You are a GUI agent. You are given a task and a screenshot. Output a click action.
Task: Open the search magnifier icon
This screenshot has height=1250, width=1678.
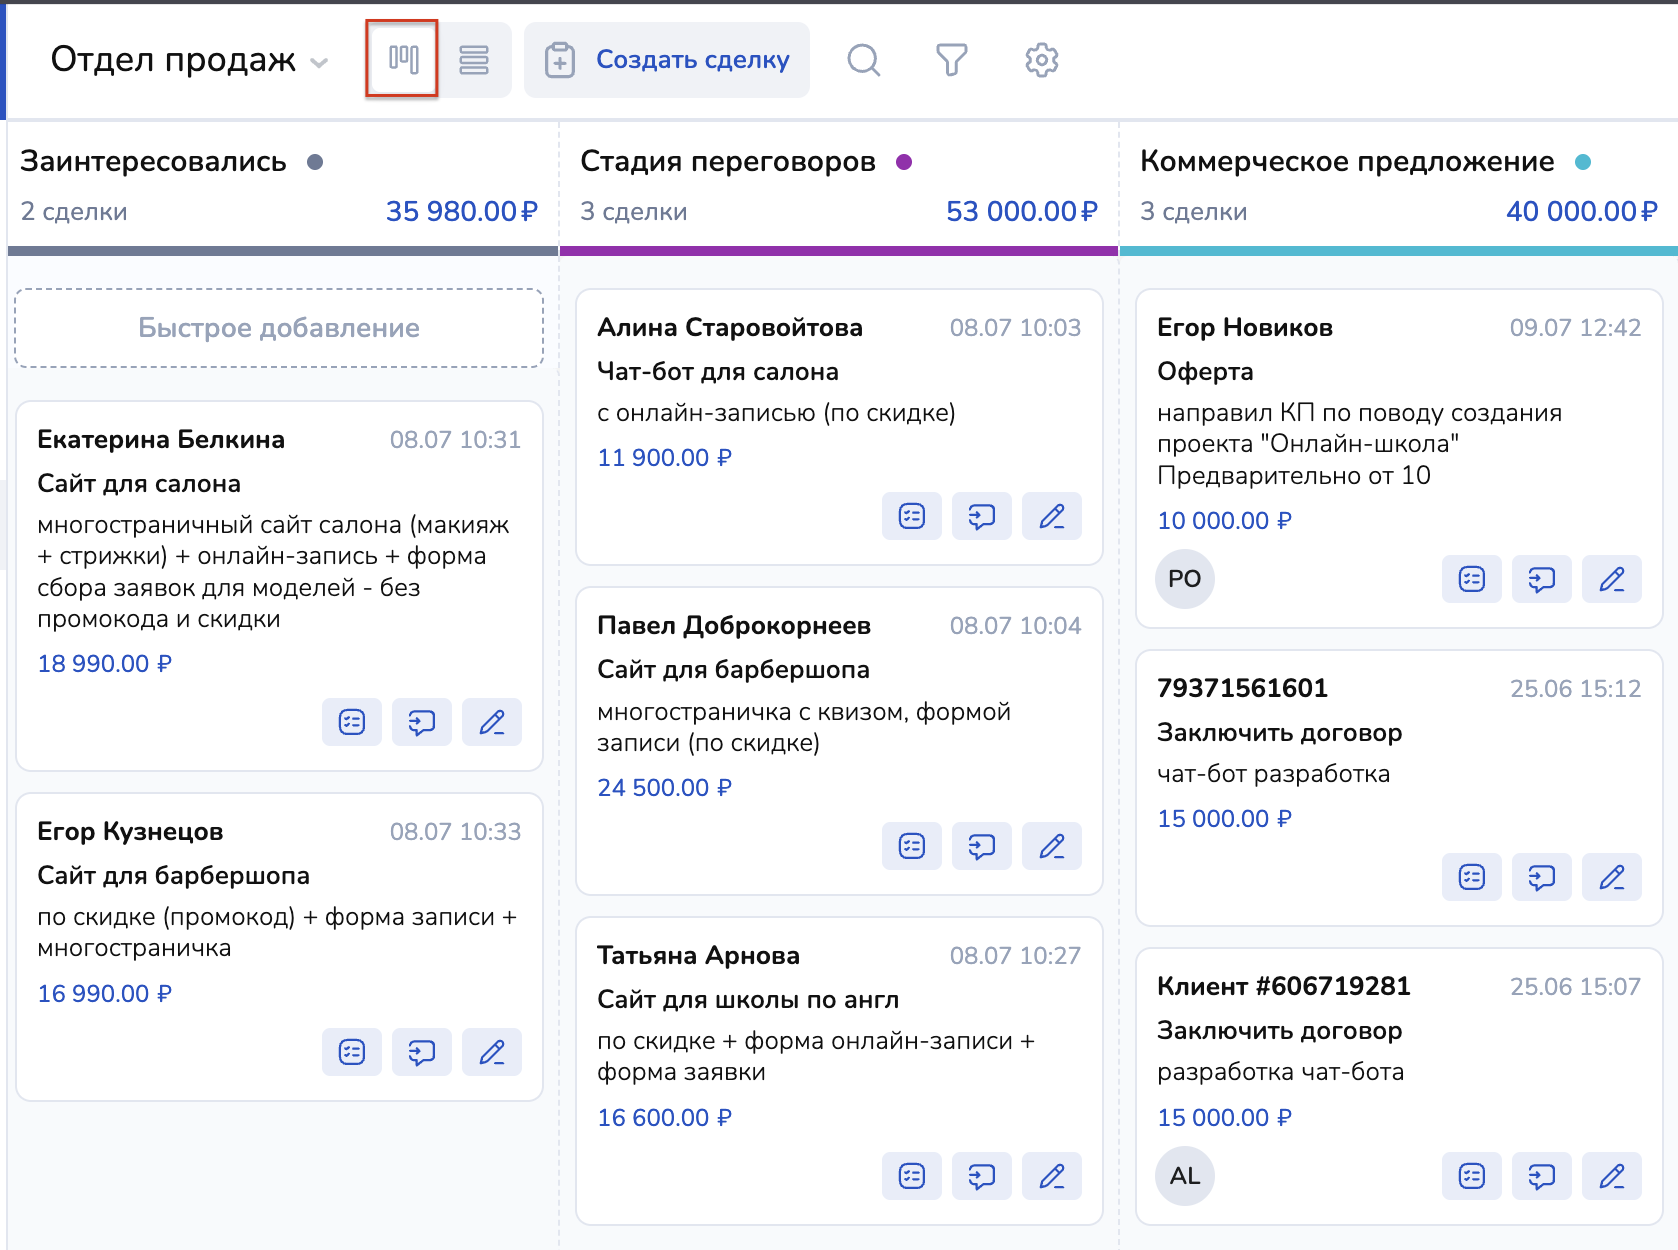pyautogui.click(x=863, y=60)
